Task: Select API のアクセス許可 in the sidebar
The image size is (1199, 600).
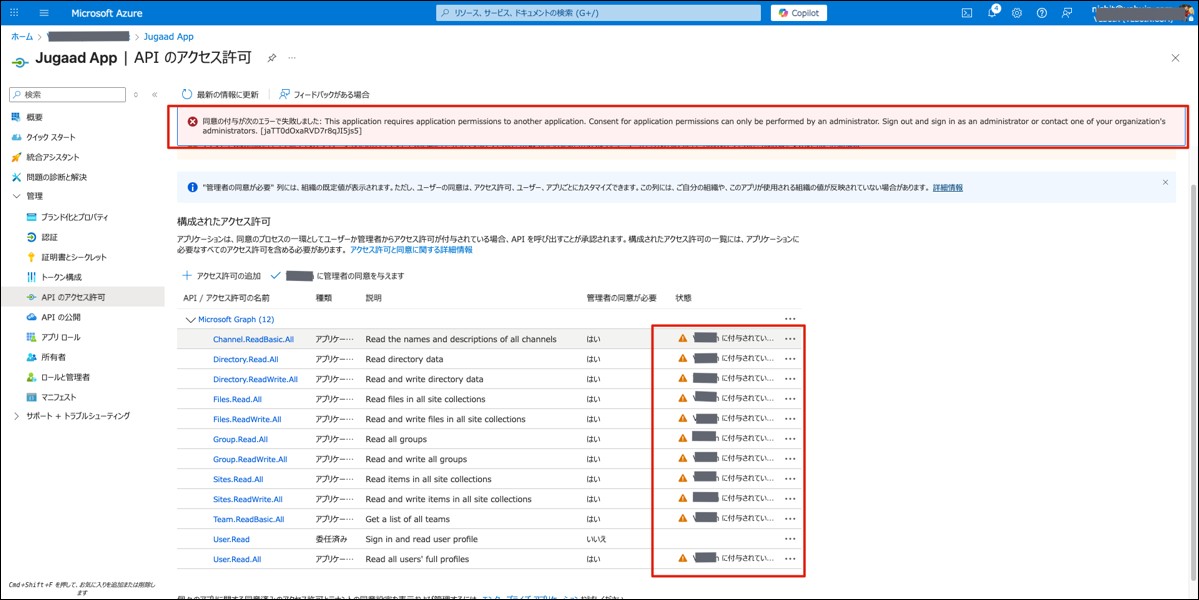Action: (83, 297)
